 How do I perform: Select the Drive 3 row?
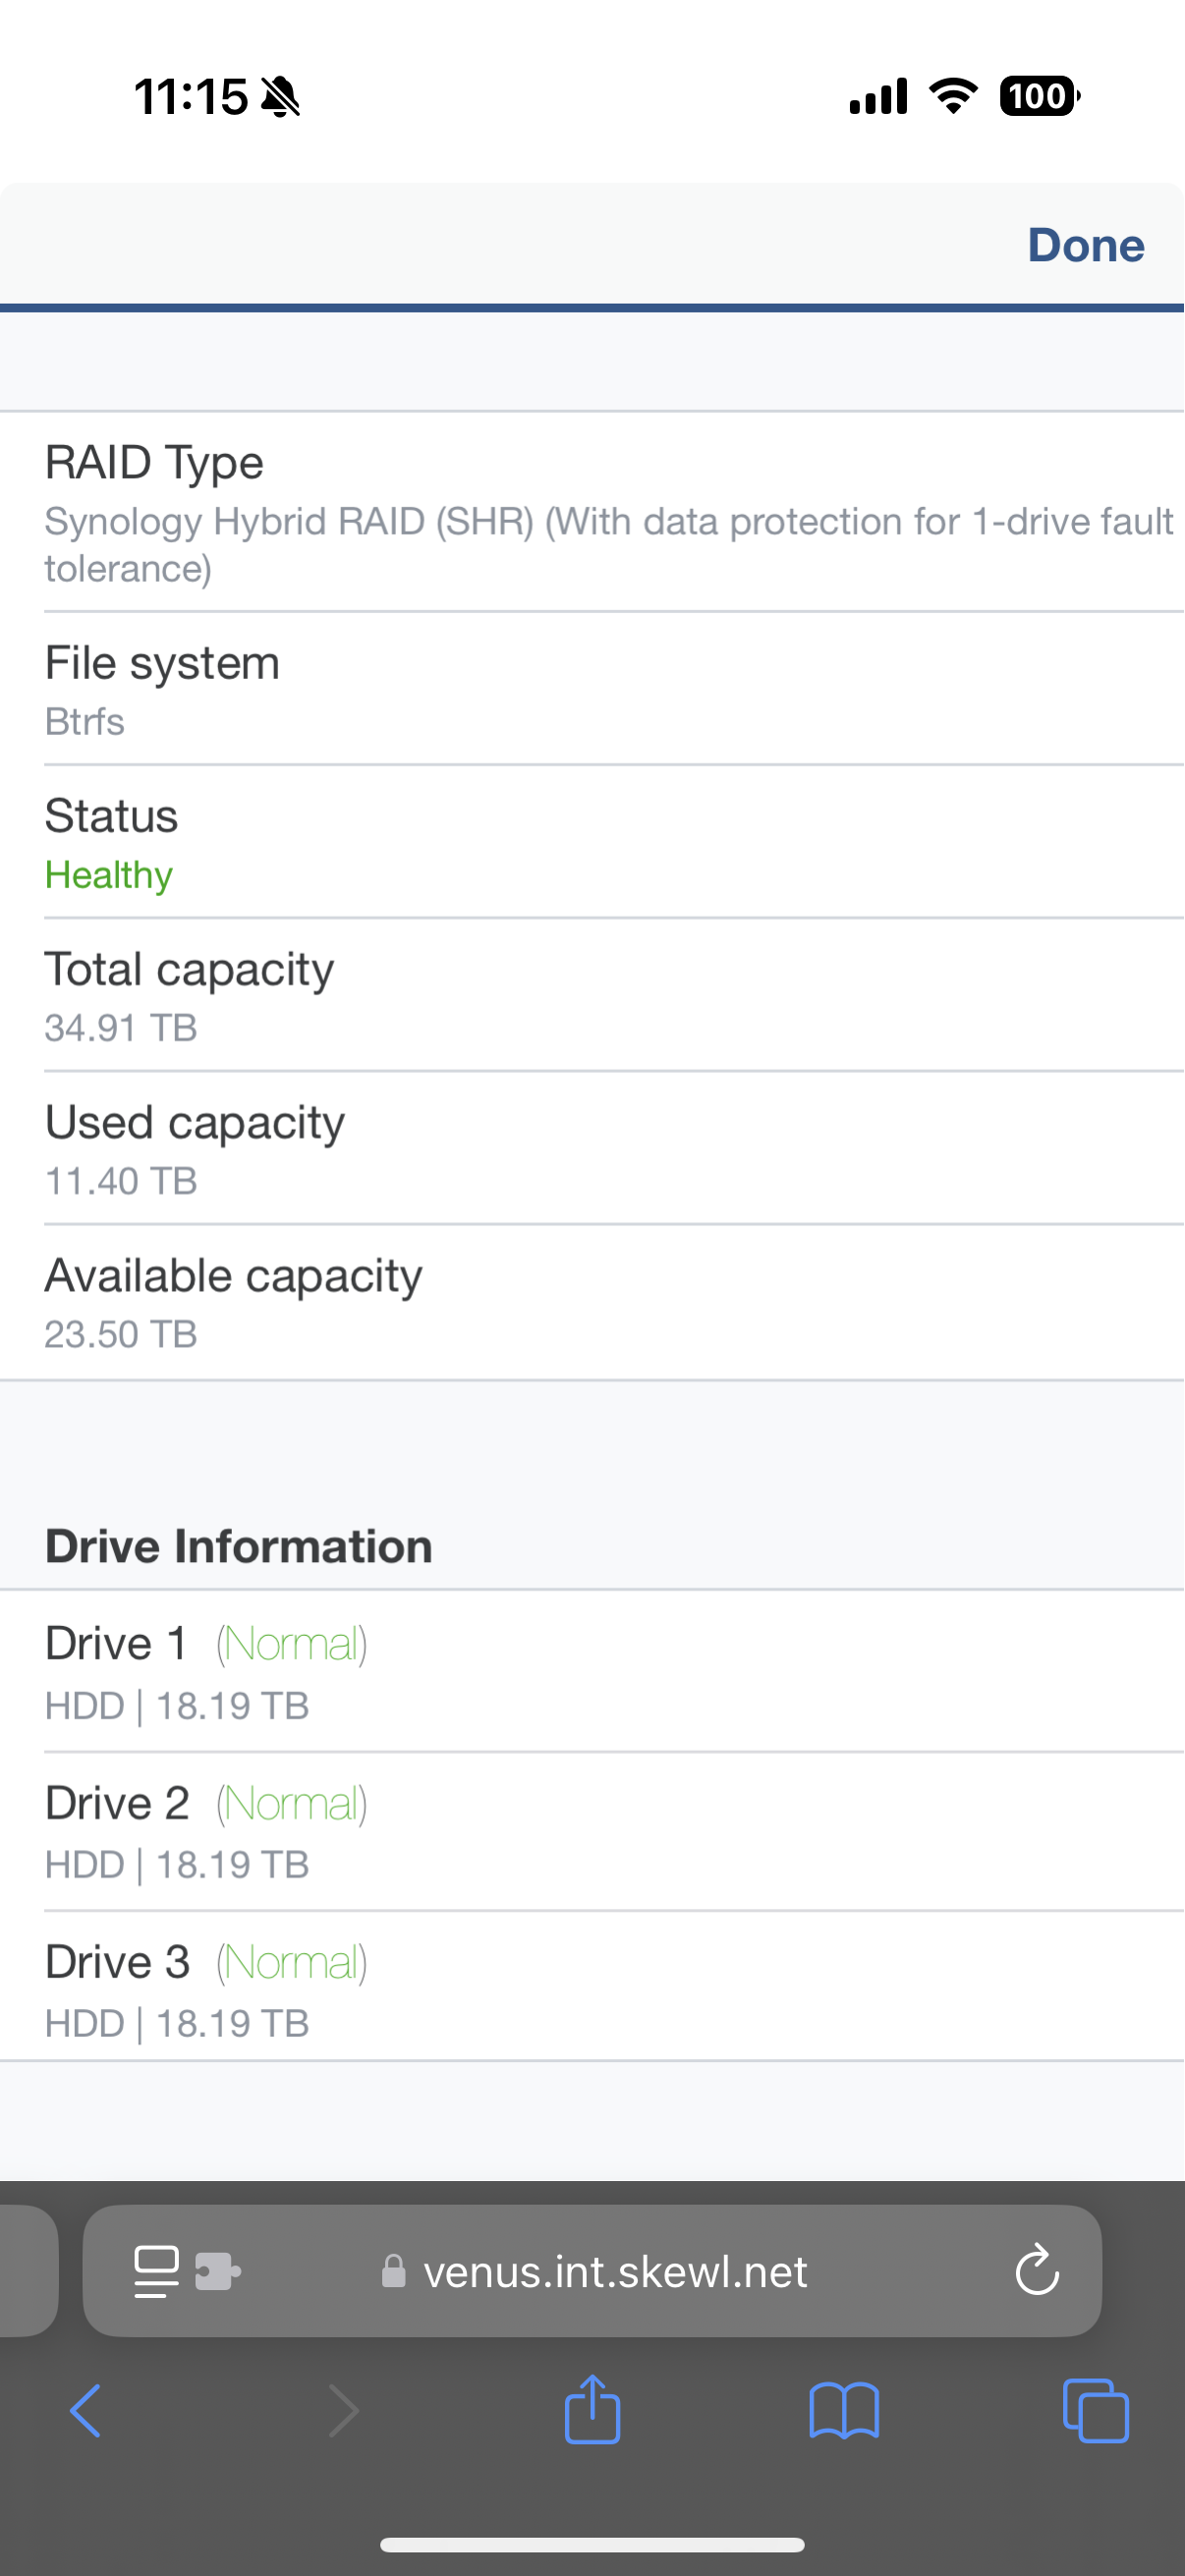tap(592, 1990)
